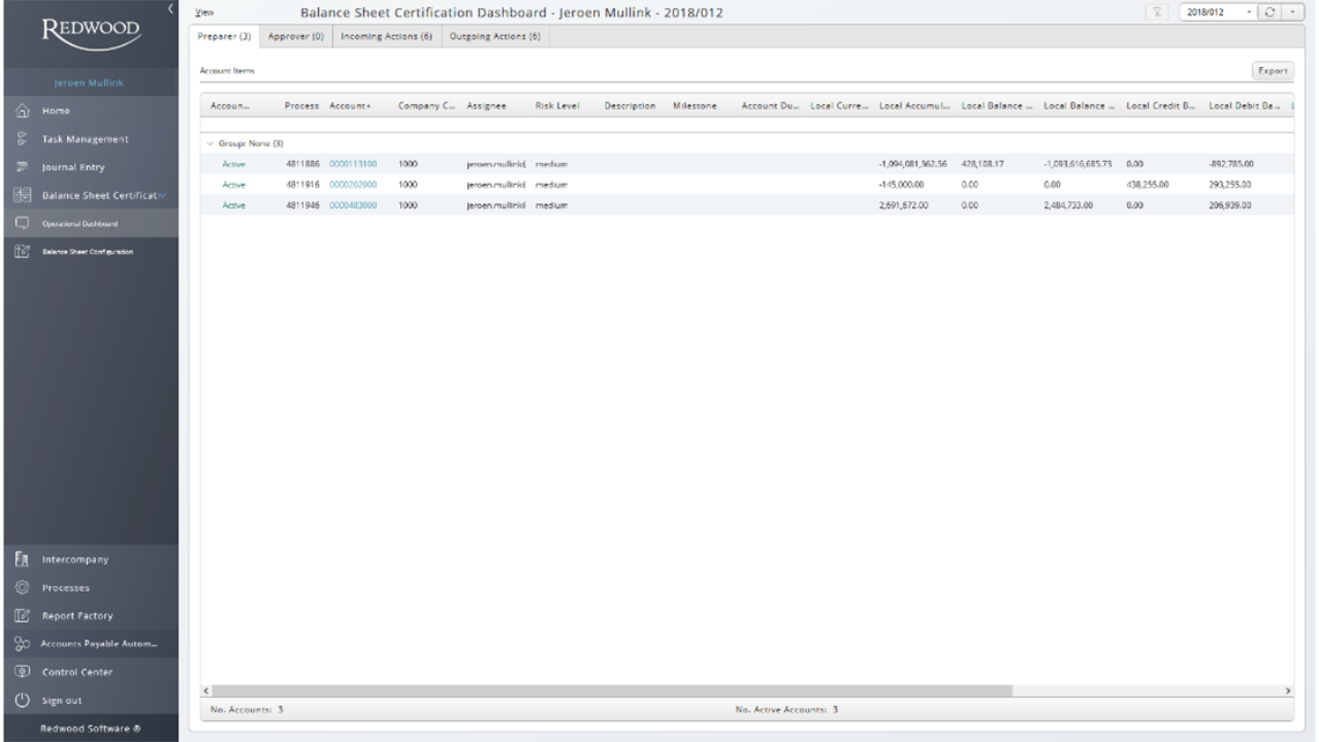The image size is (1319, 742).
Task: Open the Incoming Actions (6) tab
Action: coord(386,35)
